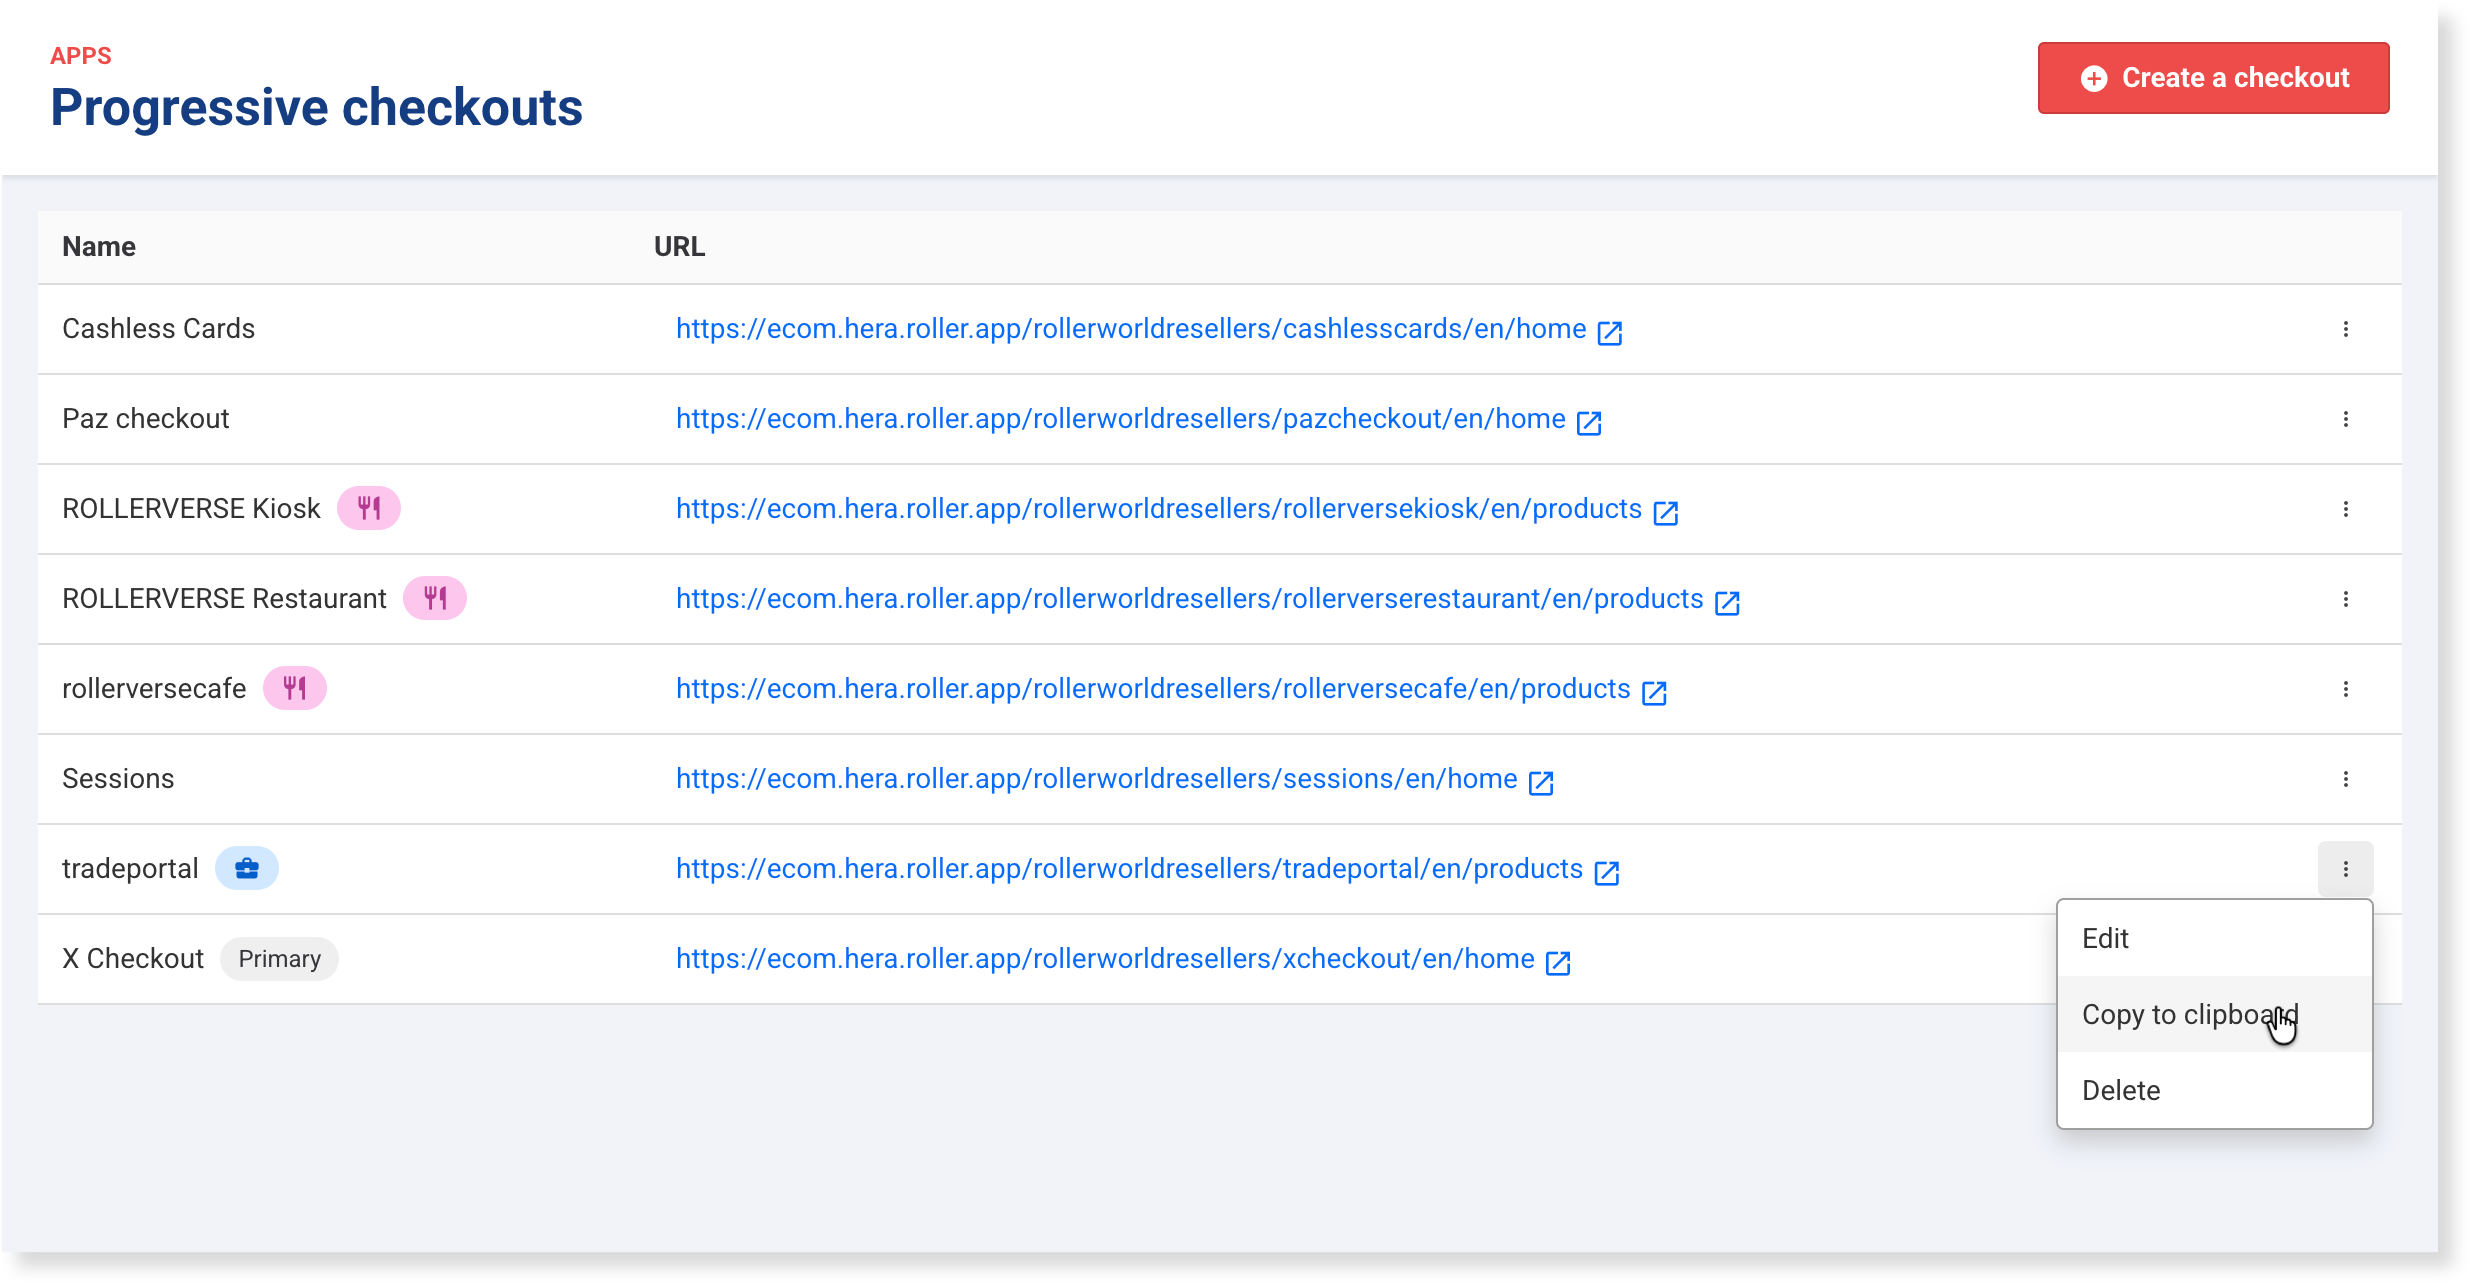Click the food badge icon beside ROLLERVERSE Restaurant
The height and width of the screenshot is (1284, 2470).
point(435,598)
